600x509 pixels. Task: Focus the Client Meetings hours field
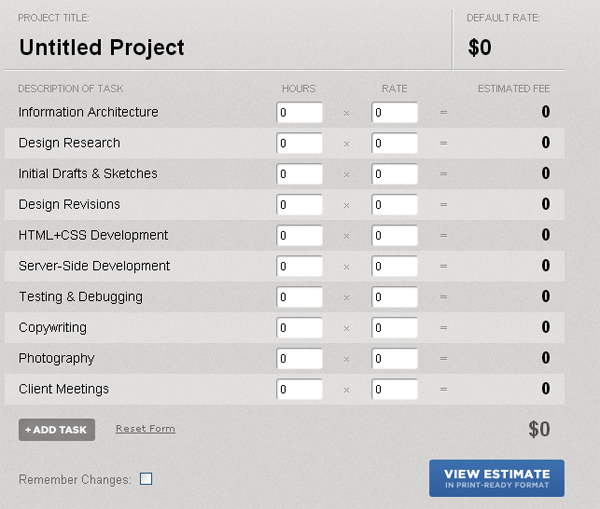(x=299, y=390)
